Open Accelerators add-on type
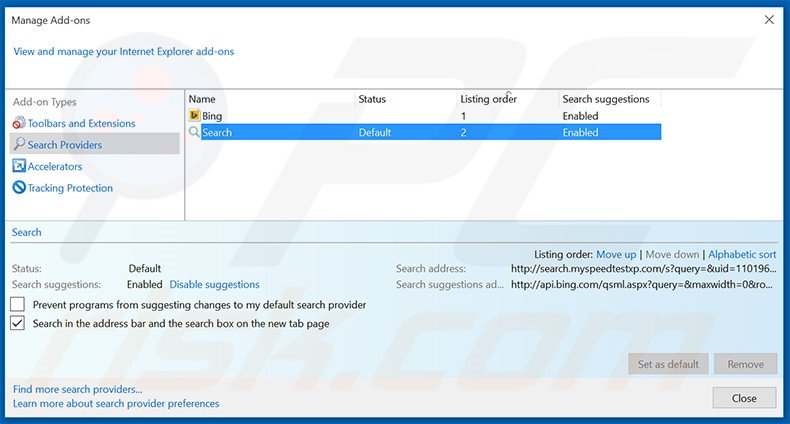The image size is (790, 424). coord(55,166)
